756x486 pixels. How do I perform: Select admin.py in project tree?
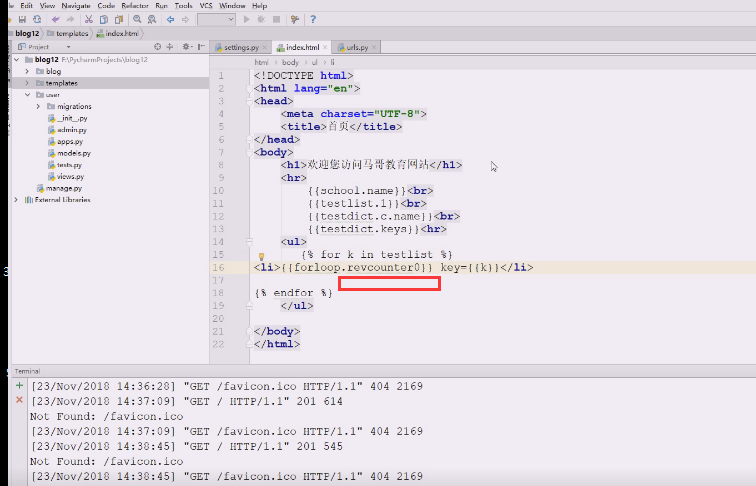point(72,130)
